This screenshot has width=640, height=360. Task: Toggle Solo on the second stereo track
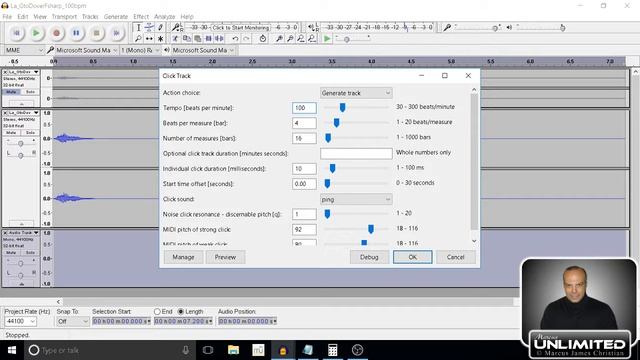pyautogui.click(x=30, y=133)
